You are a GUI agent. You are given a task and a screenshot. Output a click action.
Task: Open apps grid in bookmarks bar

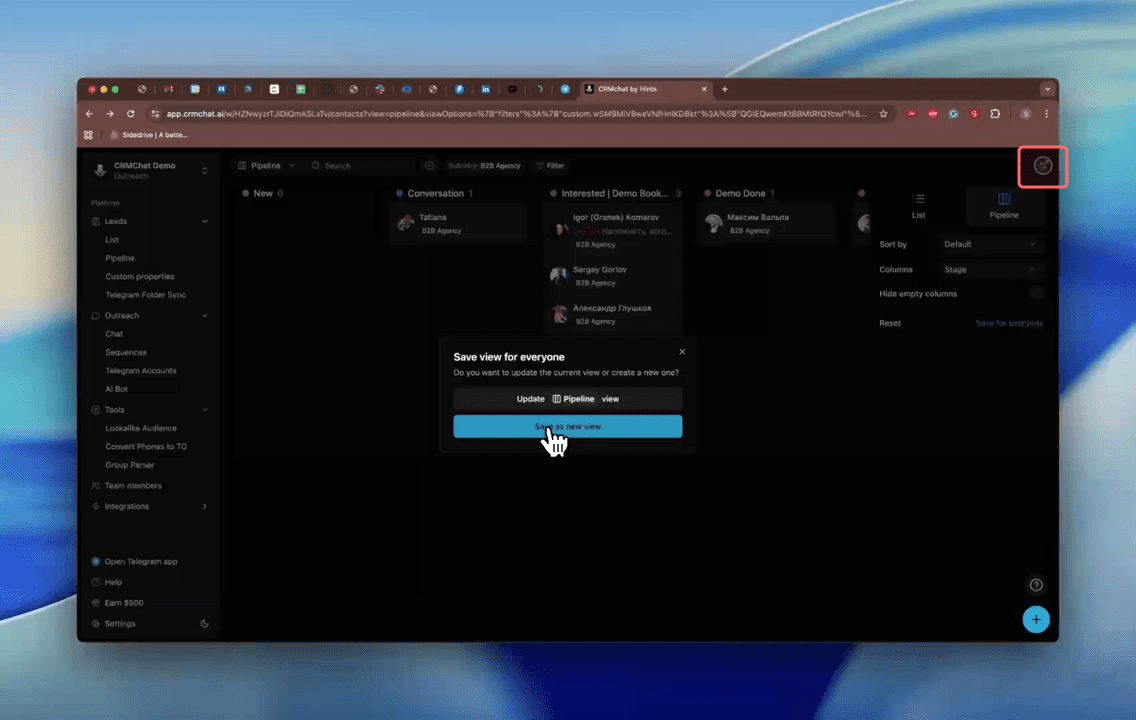88,135
